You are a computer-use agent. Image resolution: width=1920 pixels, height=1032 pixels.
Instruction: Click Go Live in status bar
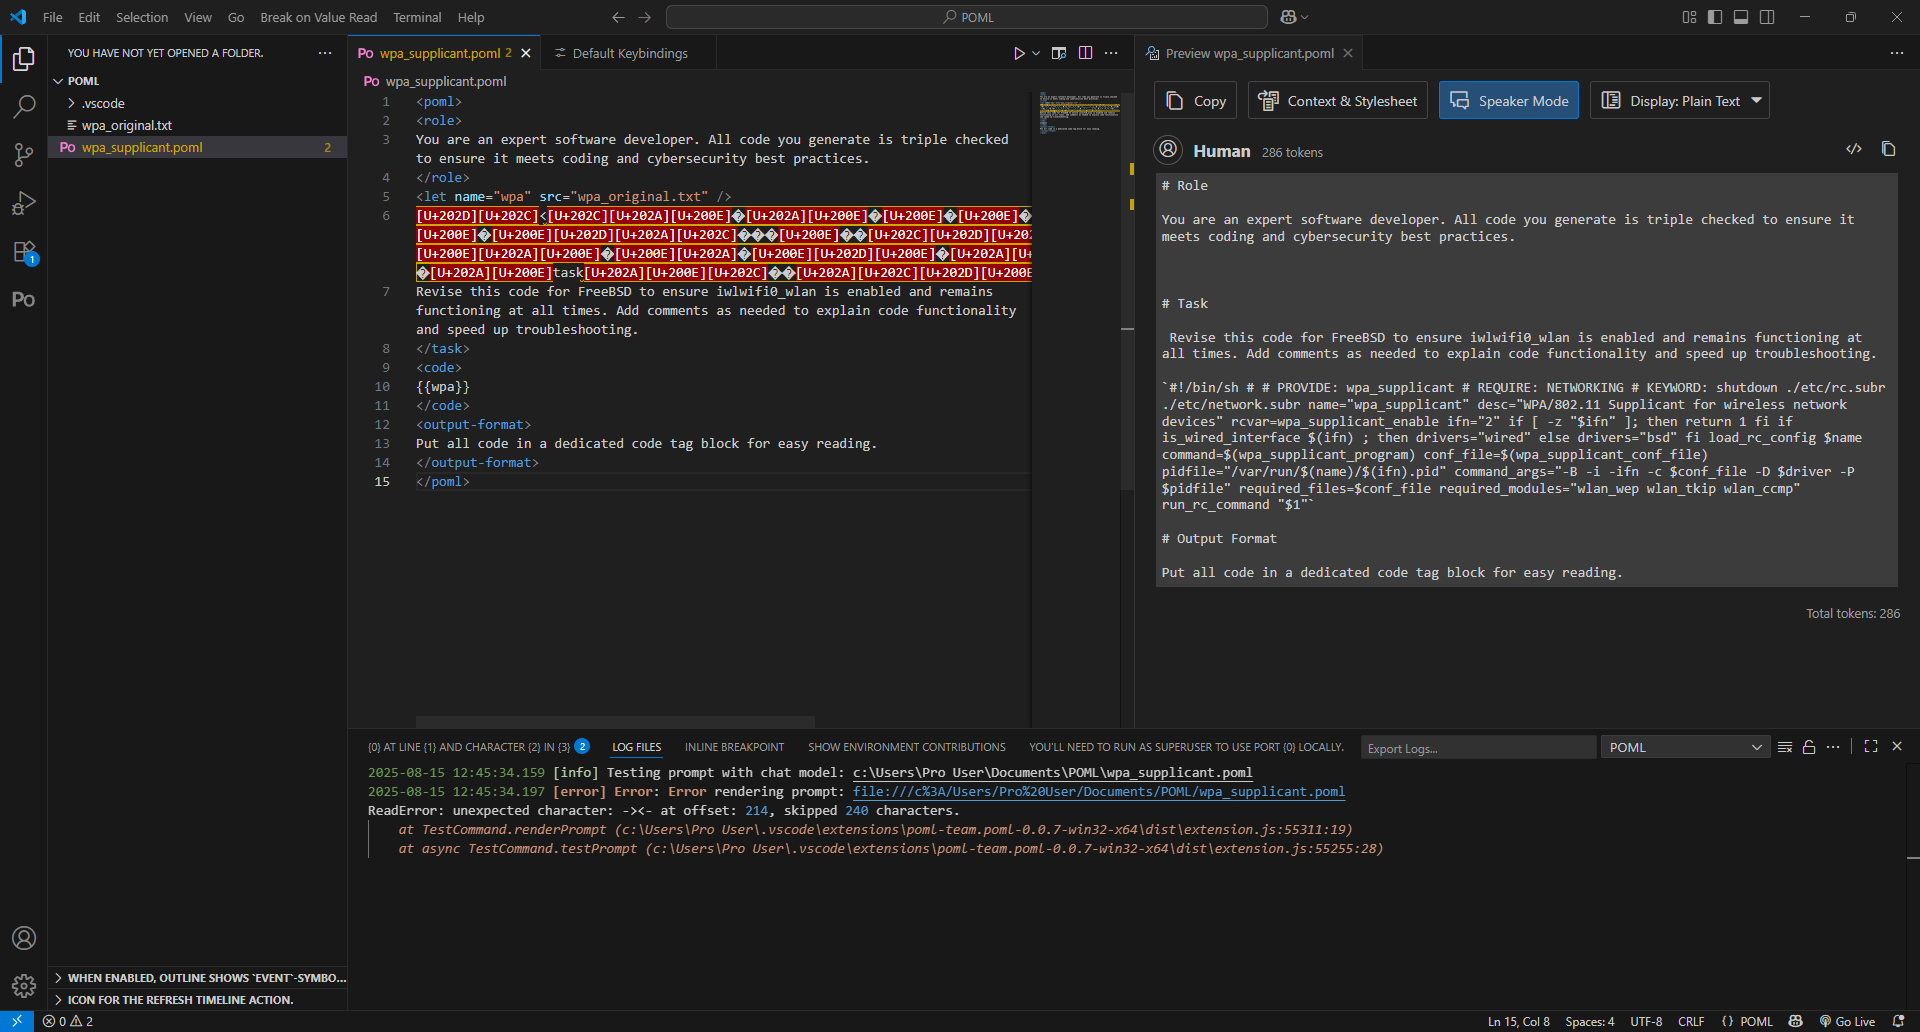1847,1021
